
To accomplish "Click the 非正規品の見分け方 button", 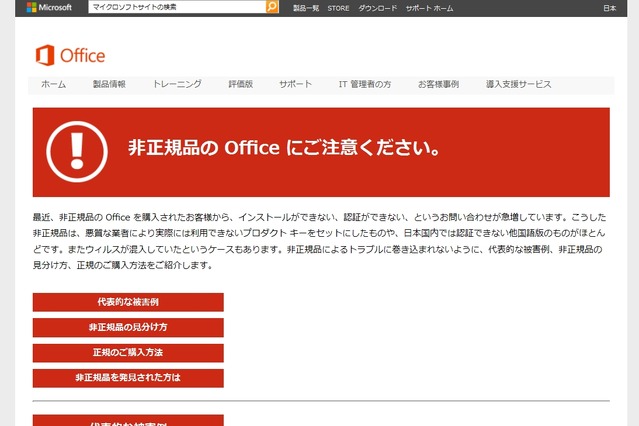I will coord(128,327).
